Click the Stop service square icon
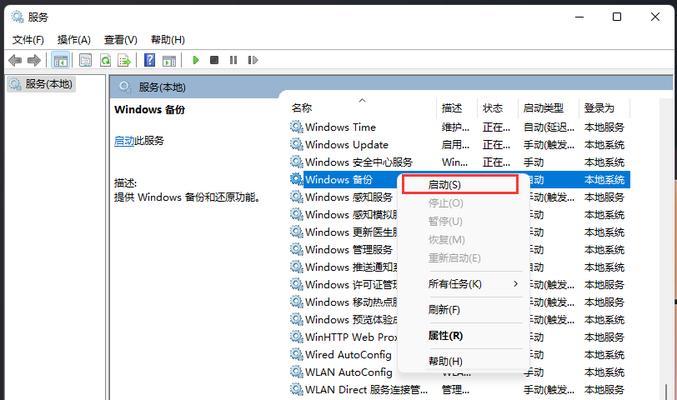The image size is (677, 400). 214,60
